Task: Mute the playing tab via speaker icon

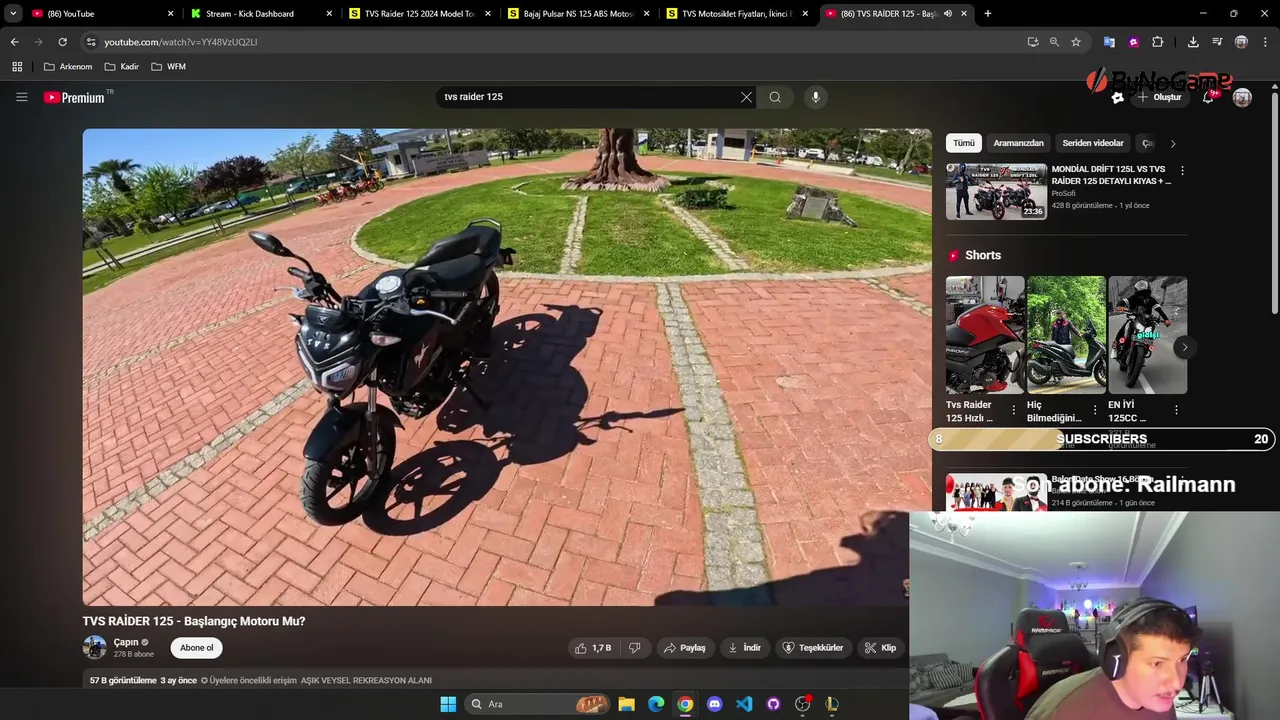Action: [947, 14]
